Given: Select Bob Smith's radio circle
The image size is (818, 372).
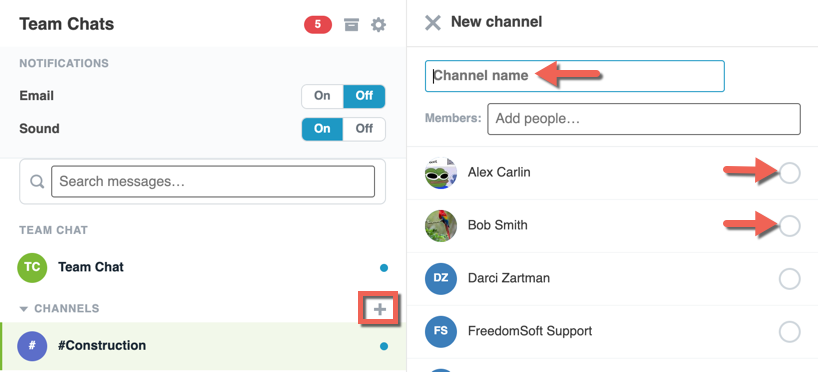Looking at the screenshot, I should pos(789,226).
